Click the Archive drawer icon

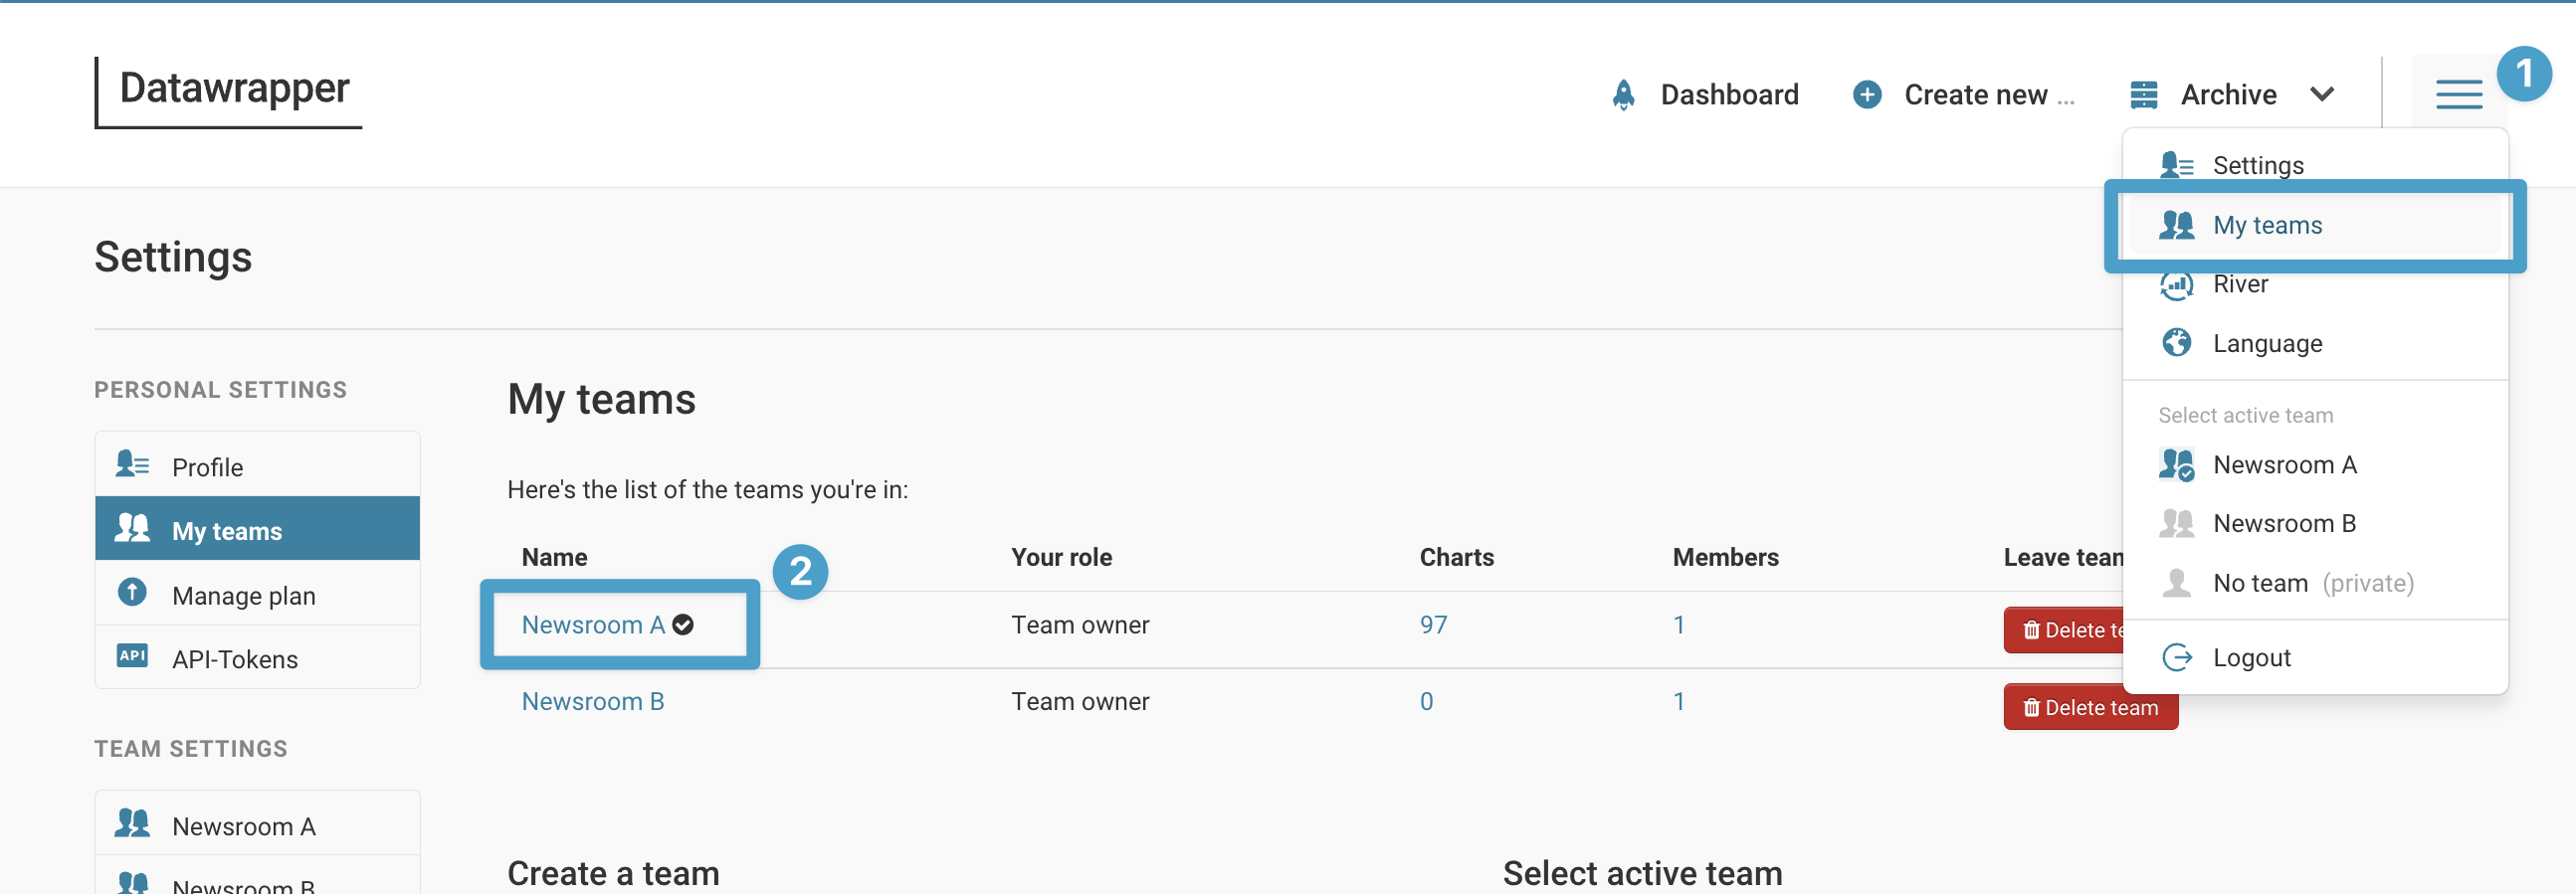(x=2143, y=94)
